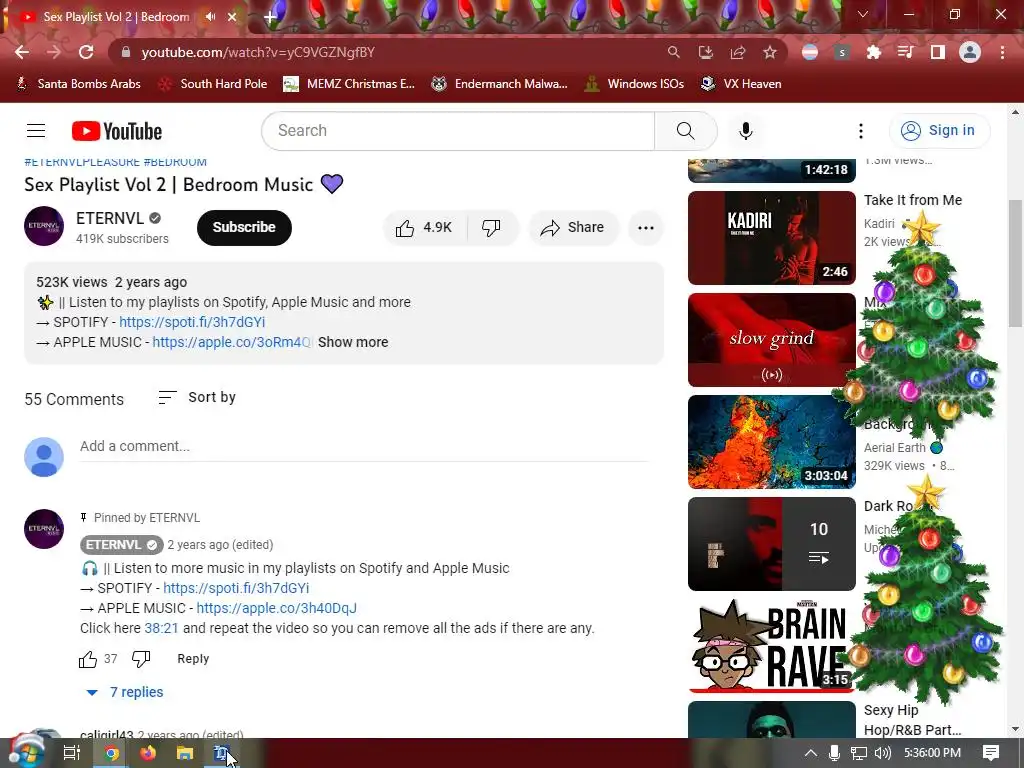
Task: Open volume control in system tray
Action: [x=883, y=753]
